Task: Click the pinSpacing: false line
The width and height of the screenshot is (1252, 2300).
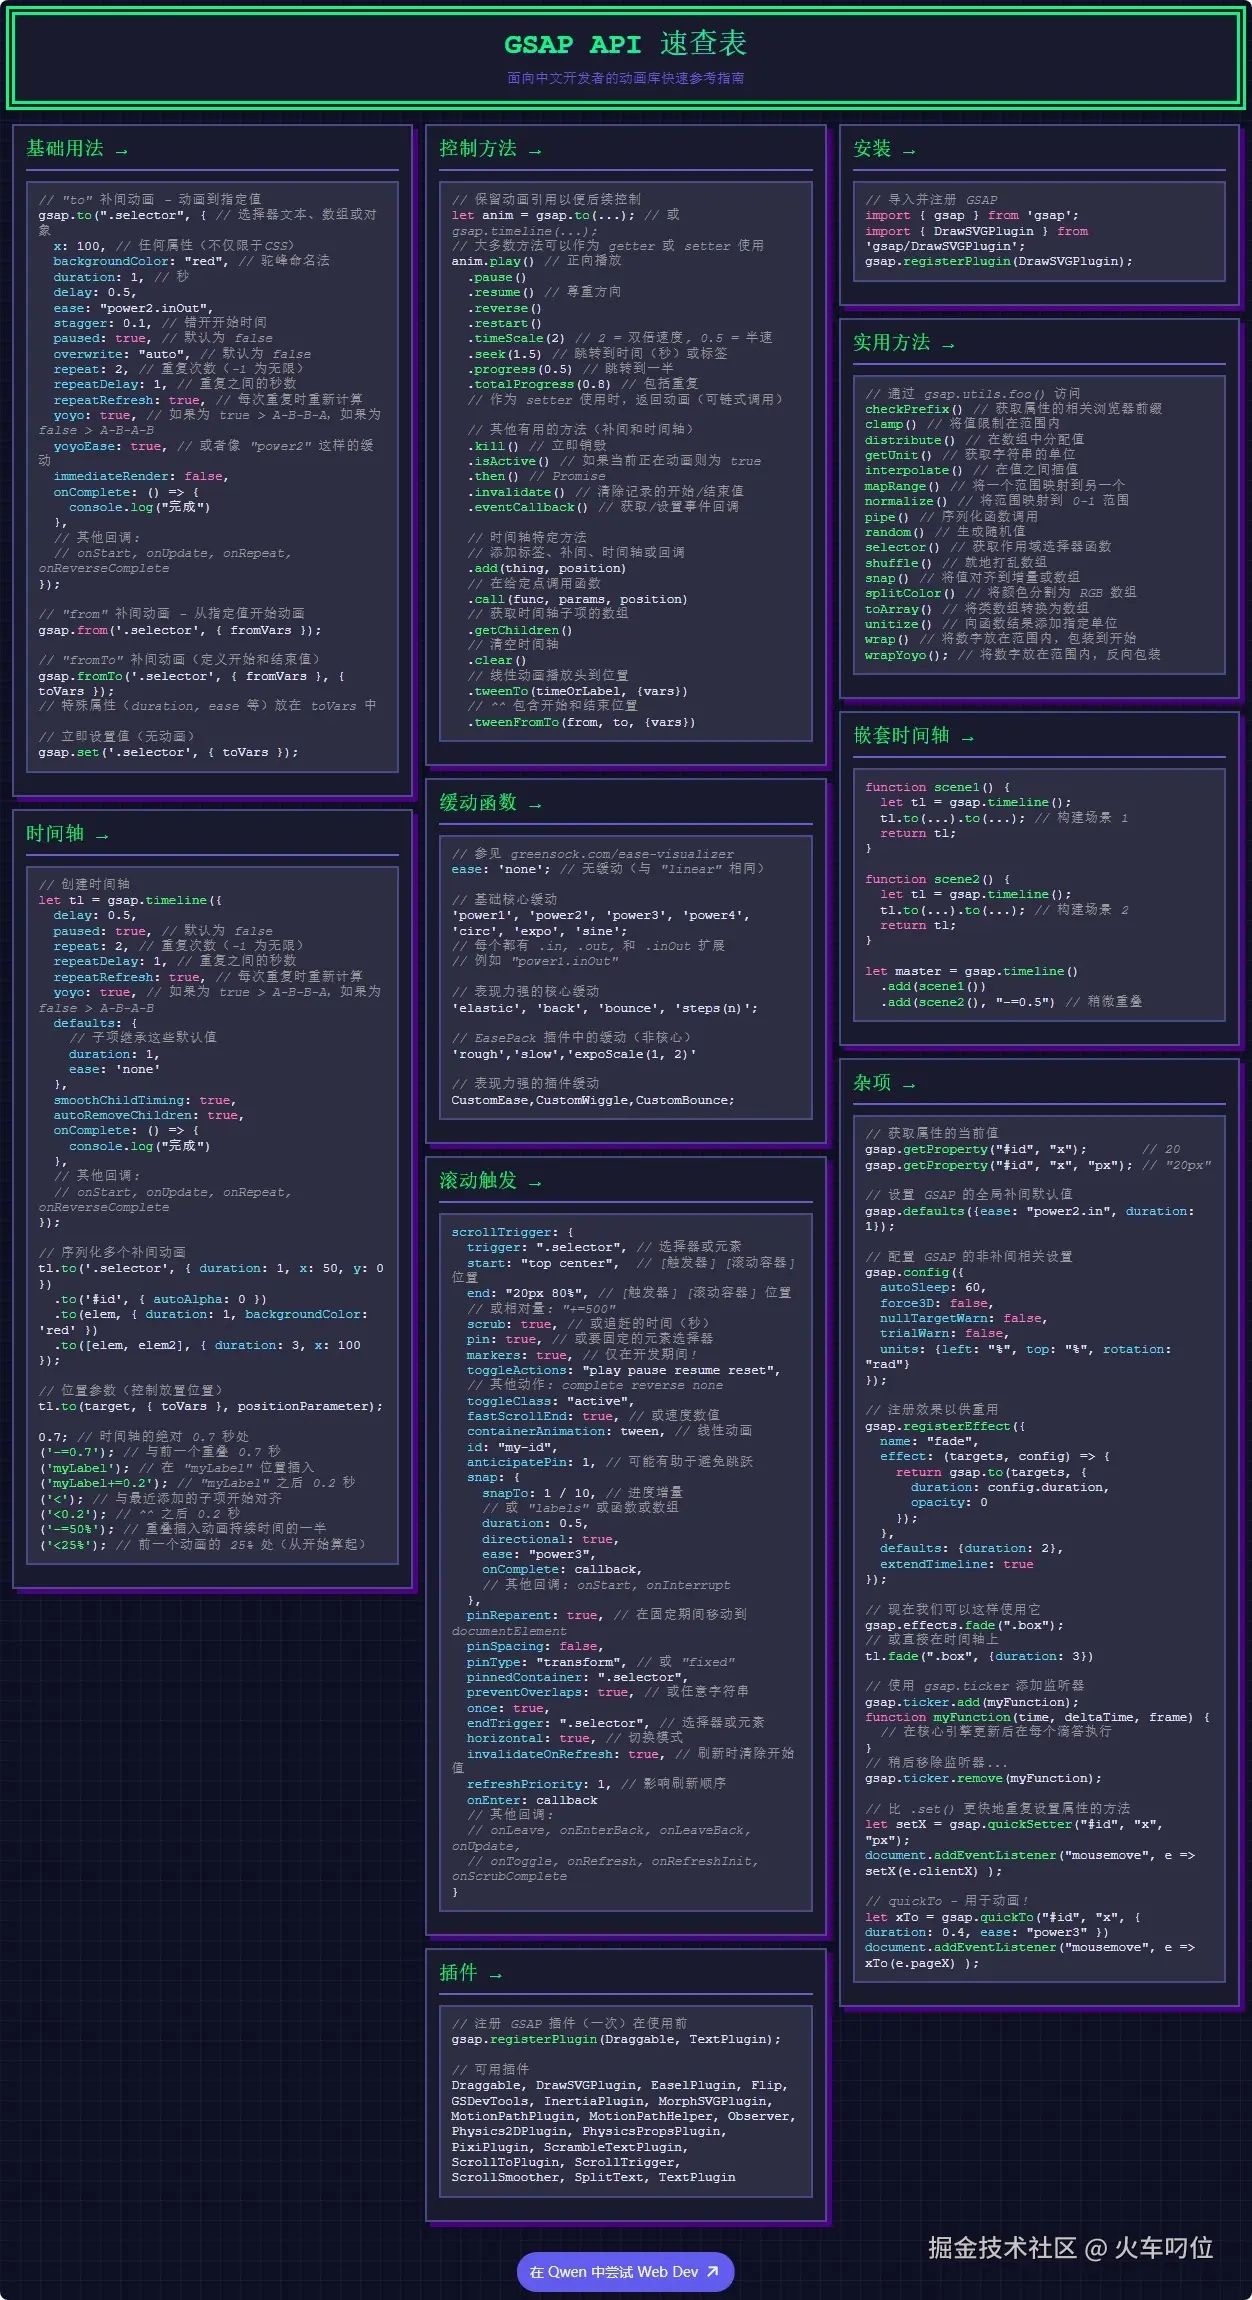Action: pyautogui.click(x=535, y=1647)
